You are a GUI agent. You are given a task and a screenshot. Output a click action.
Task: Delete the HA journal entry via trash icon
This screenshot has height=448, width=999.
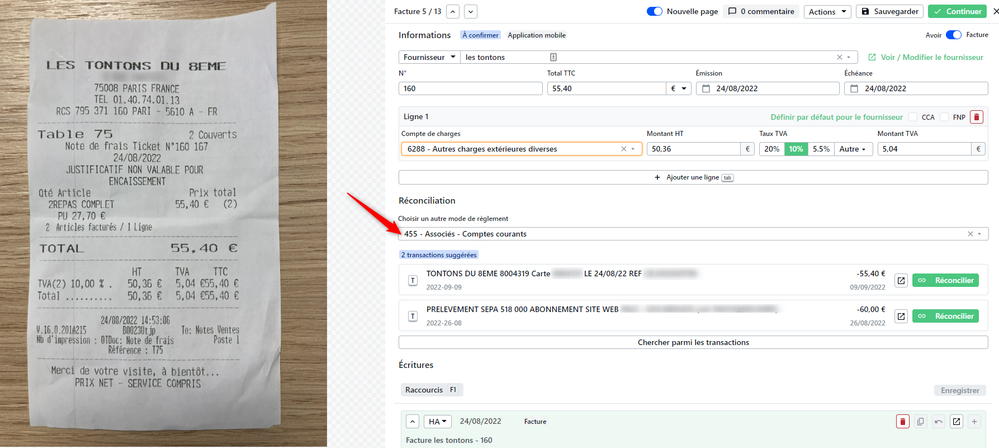point(903,422)
